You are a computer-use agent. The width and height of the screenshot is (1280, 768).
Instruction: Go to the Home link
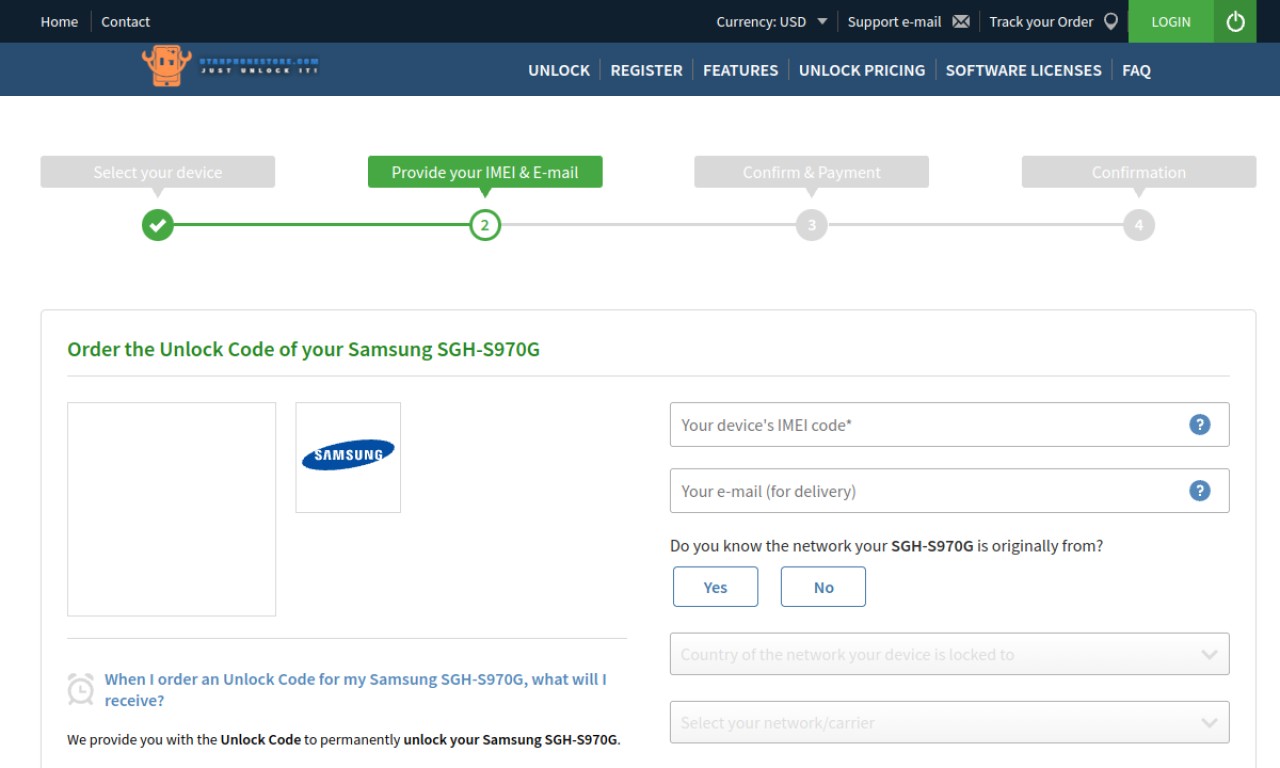[x=59, y=21]
